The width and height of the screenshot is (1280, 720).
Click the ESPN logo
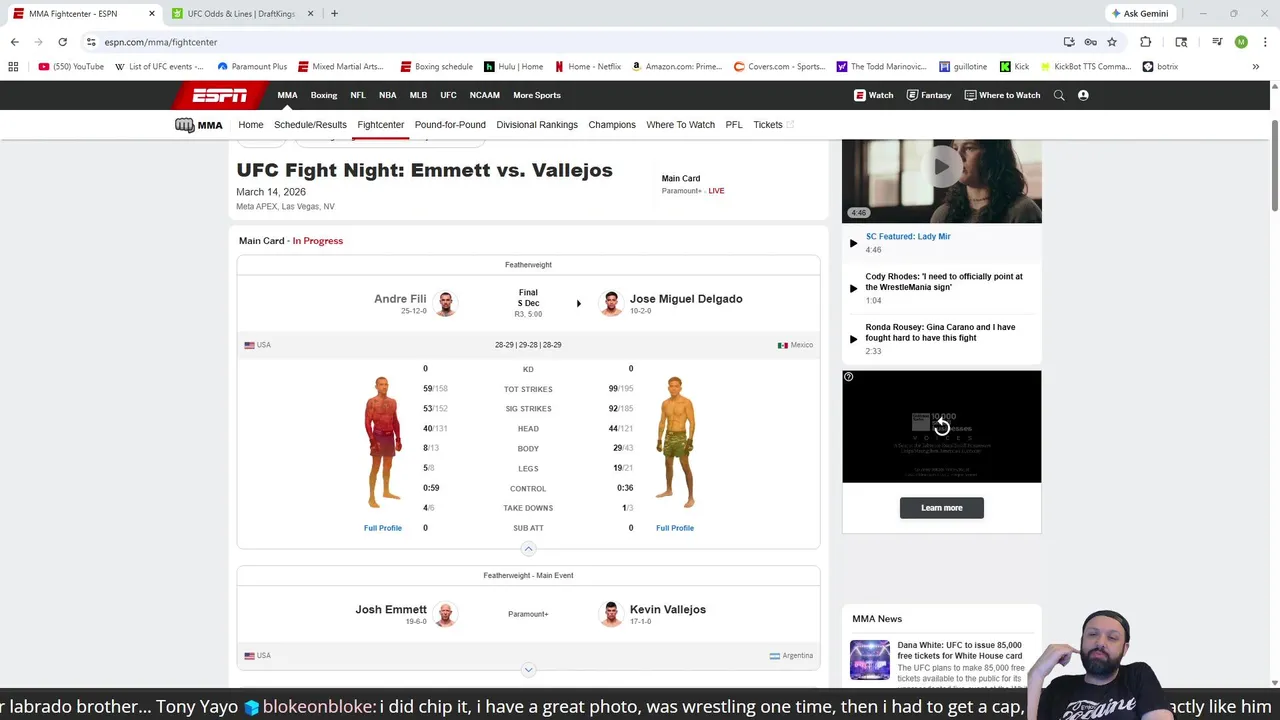pyautogui.click(x=220, y=95)
